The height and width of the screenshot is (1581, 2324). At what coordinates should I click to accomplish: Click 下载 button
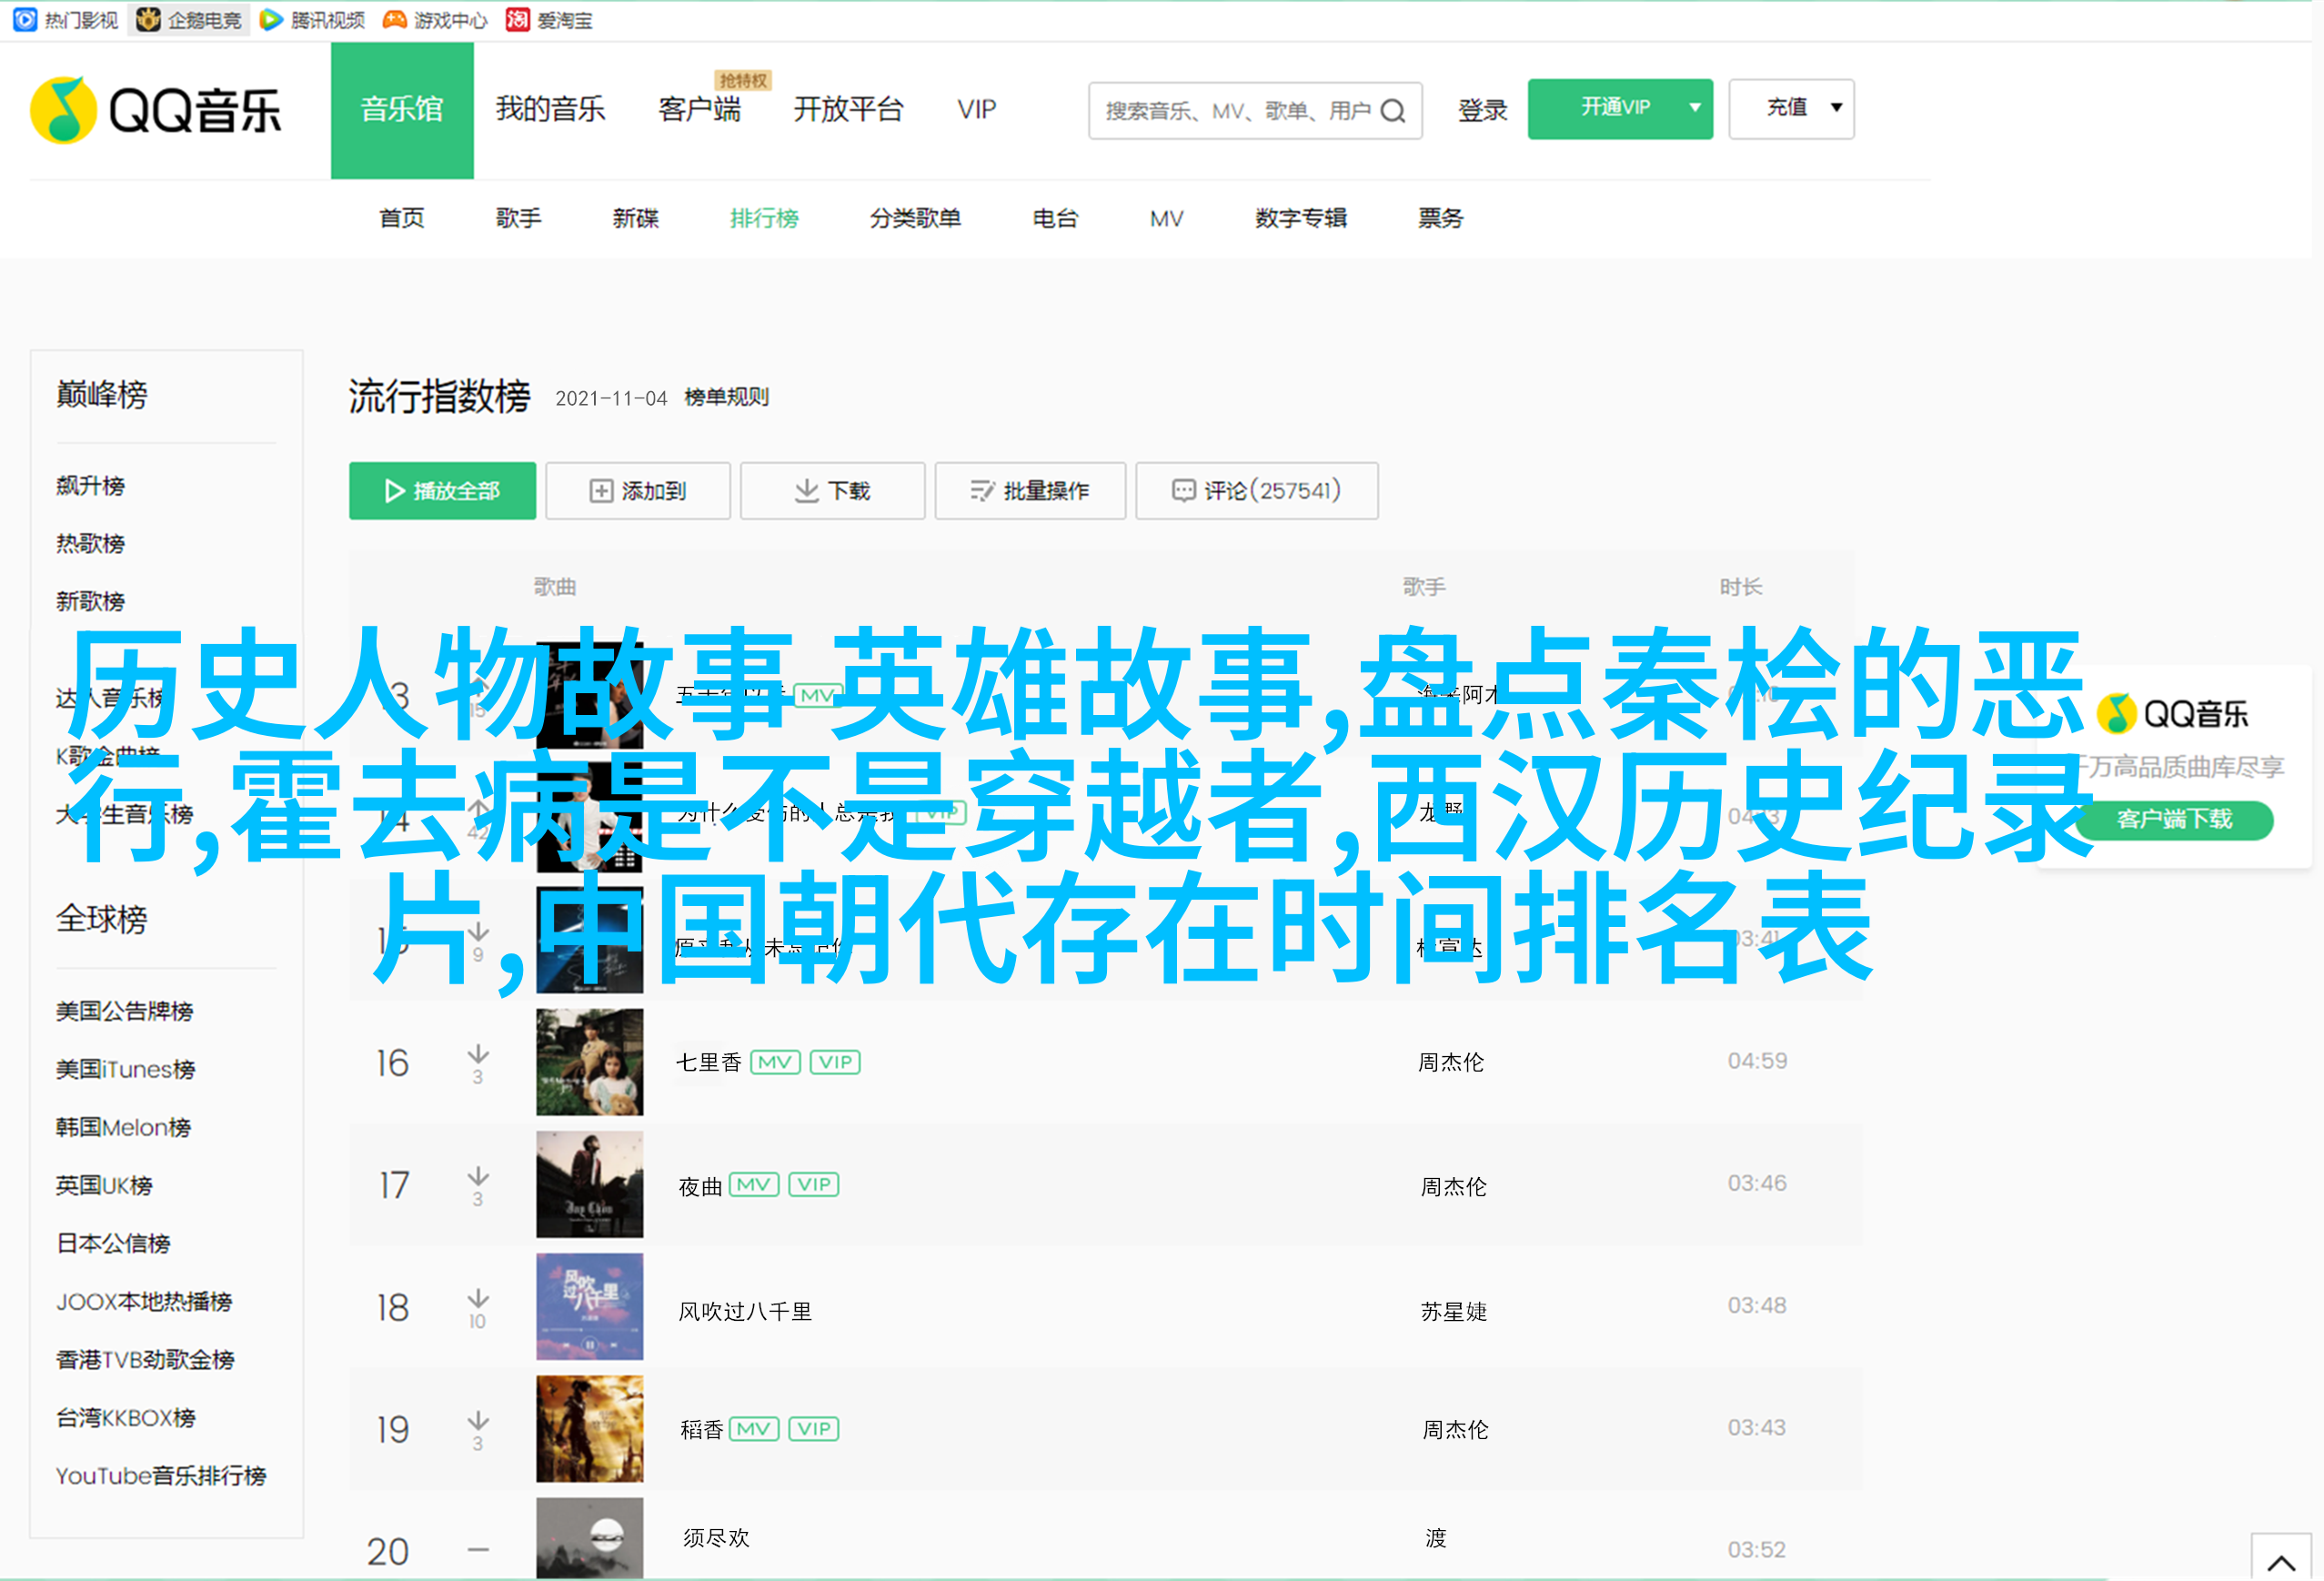pos(832,490)
